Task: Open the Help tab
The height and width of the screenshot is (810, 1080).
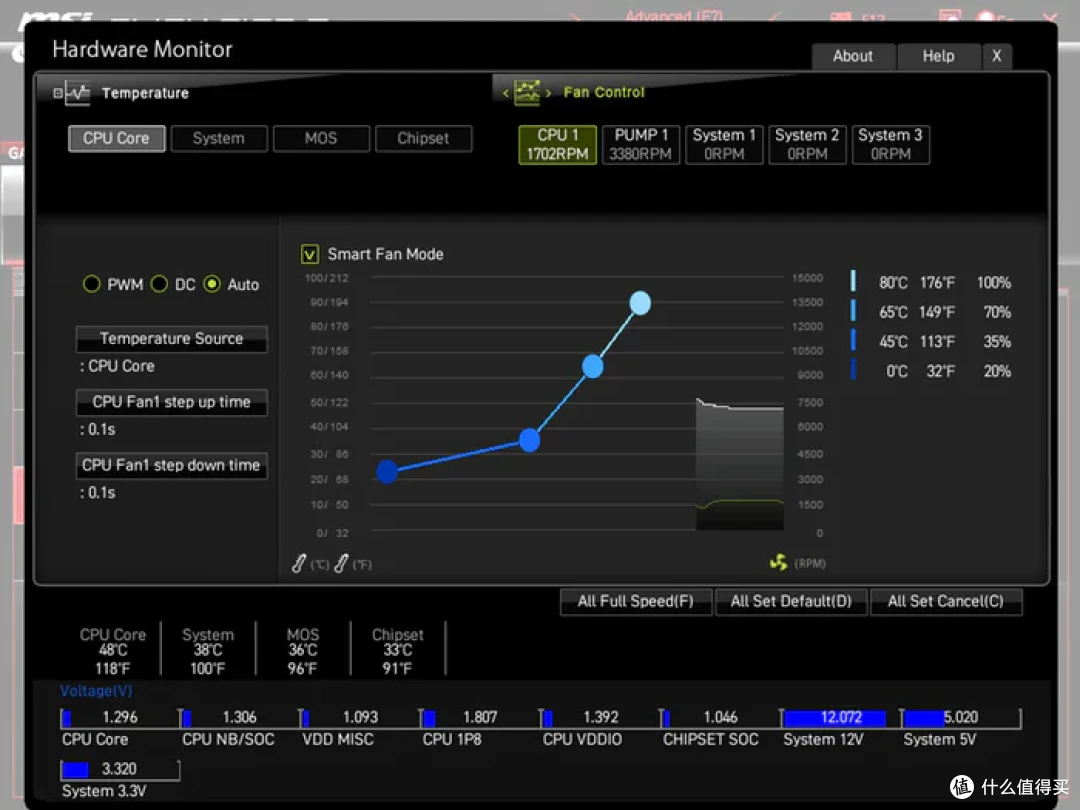Action: tap(939, 56)
